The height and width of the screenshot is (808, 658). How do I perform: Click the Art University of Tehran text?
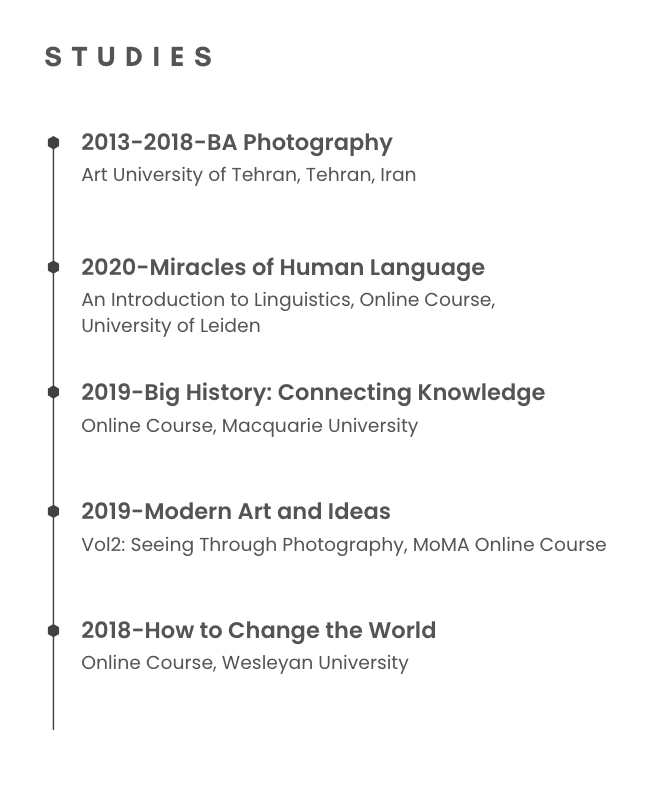(188, 175)
